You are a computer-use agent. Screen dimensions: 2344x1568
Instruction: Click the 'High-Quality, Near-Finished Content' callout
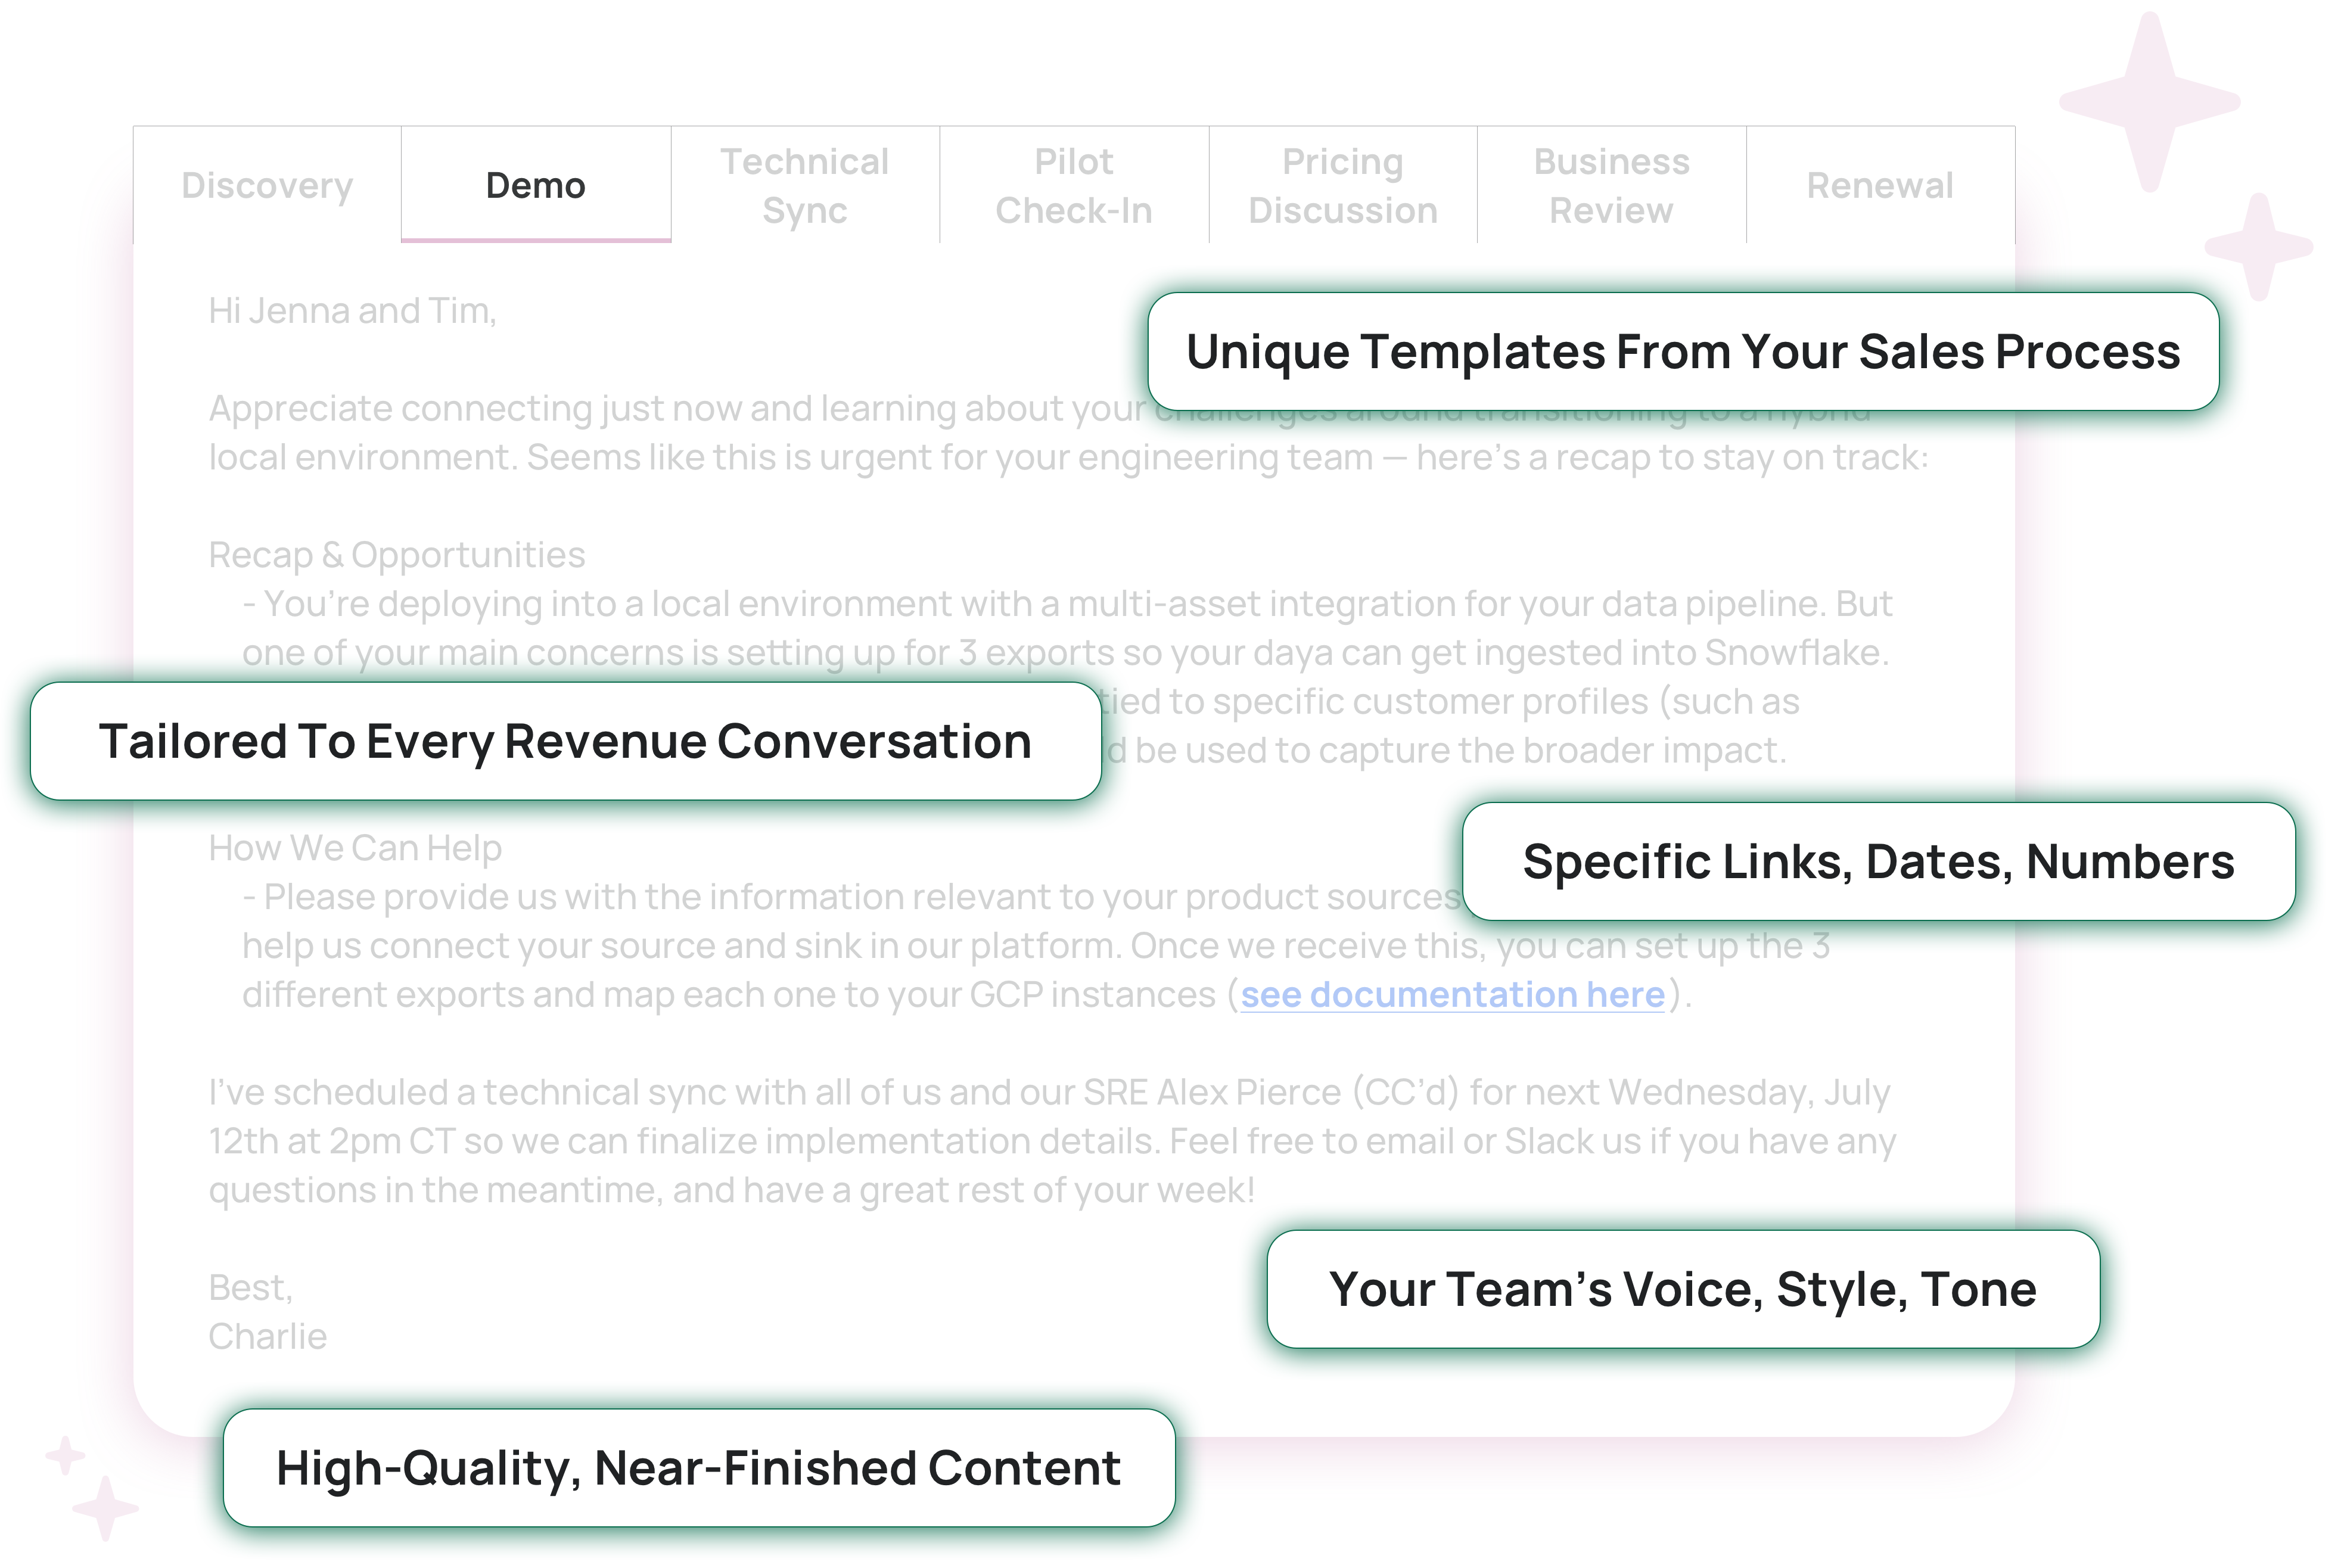tap(698, 1467)
